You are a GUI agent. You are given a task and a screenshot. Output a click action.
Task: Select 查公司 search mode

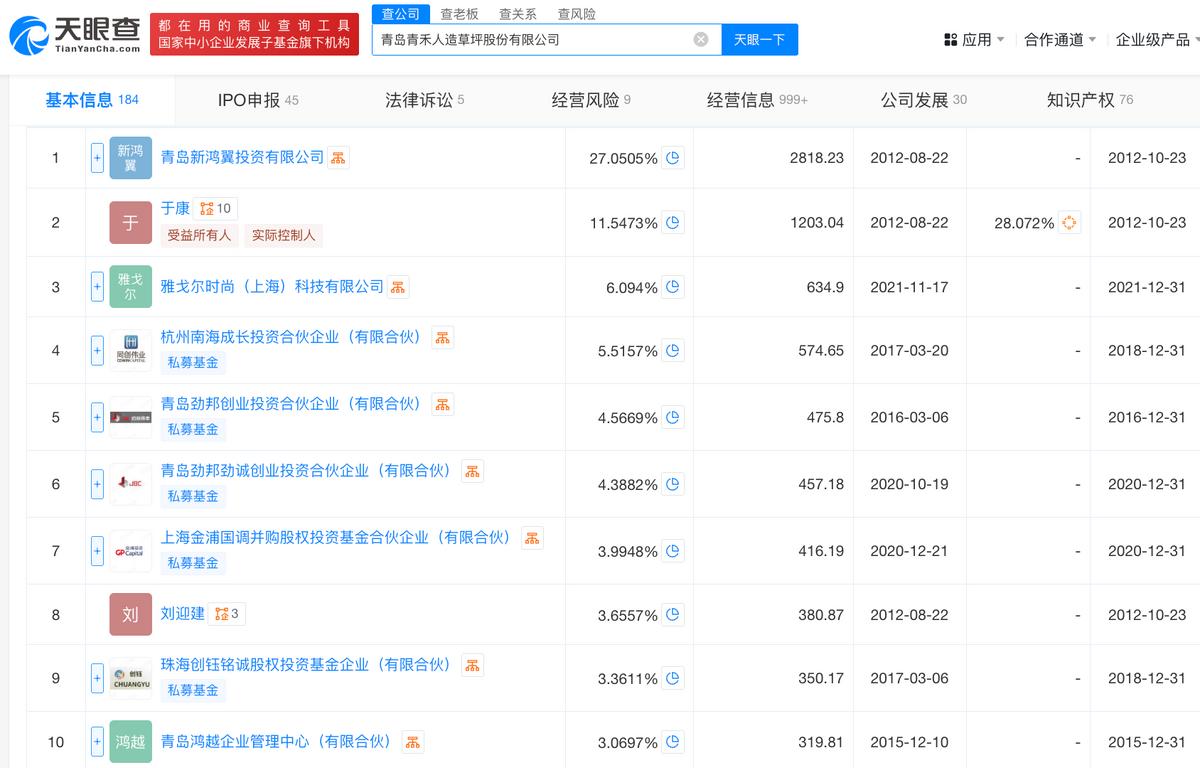pyautogui.click(x=401, y=14)
